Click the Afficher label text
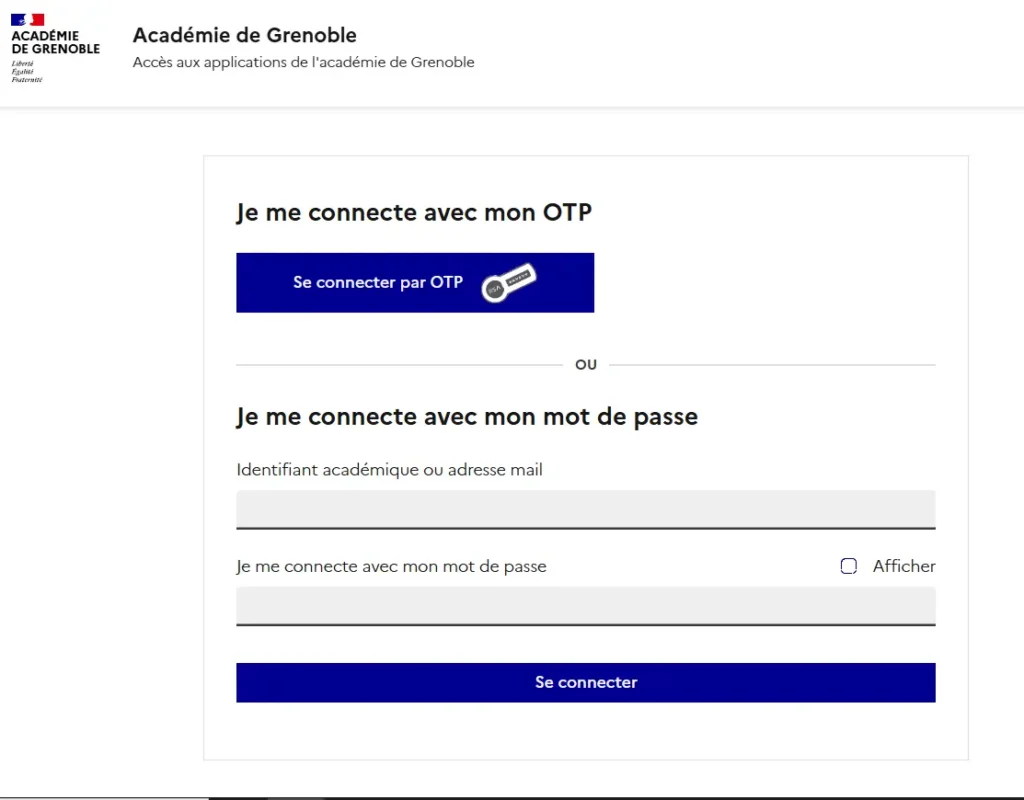 [904, 566]
